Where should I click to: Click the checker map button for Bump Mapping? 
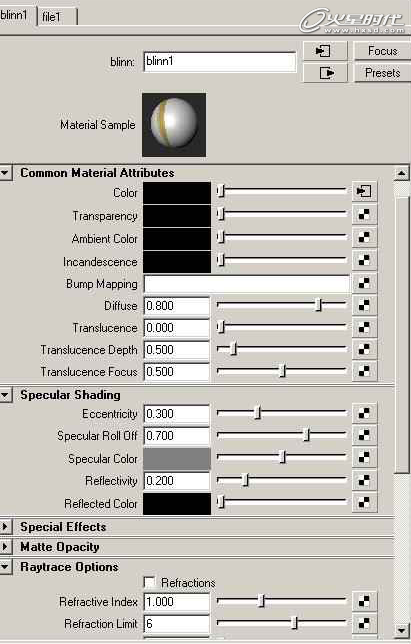point(364,283)
